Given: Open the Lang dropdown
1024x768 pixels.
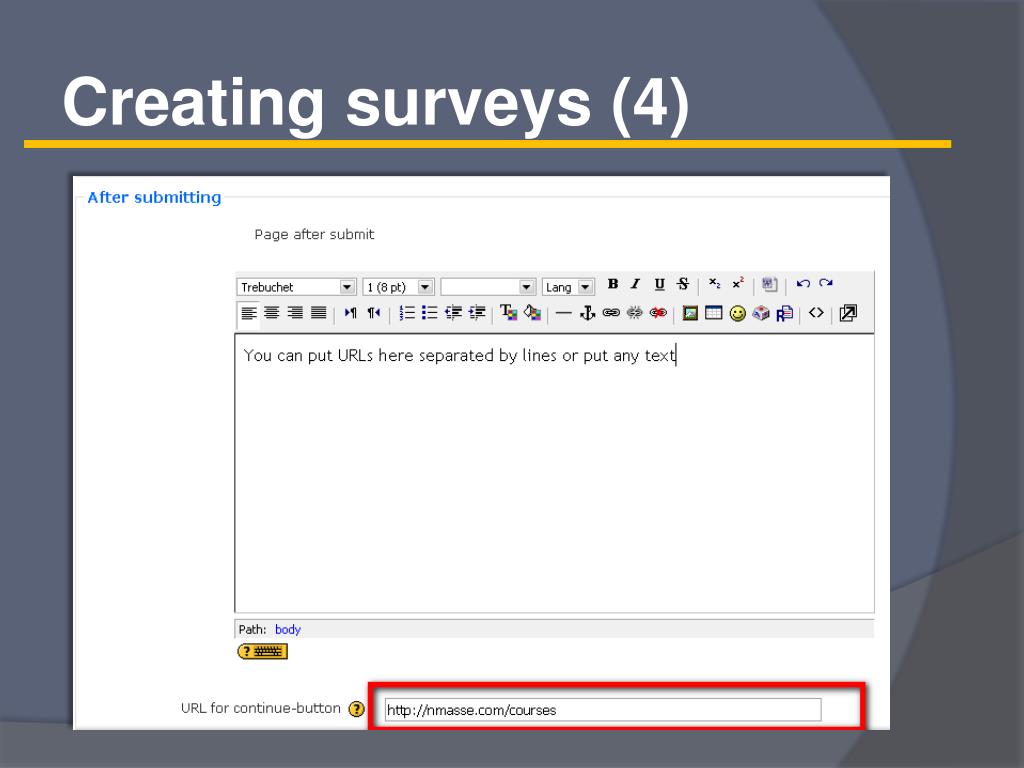Looking at the screenshot, I should point(568,287).
